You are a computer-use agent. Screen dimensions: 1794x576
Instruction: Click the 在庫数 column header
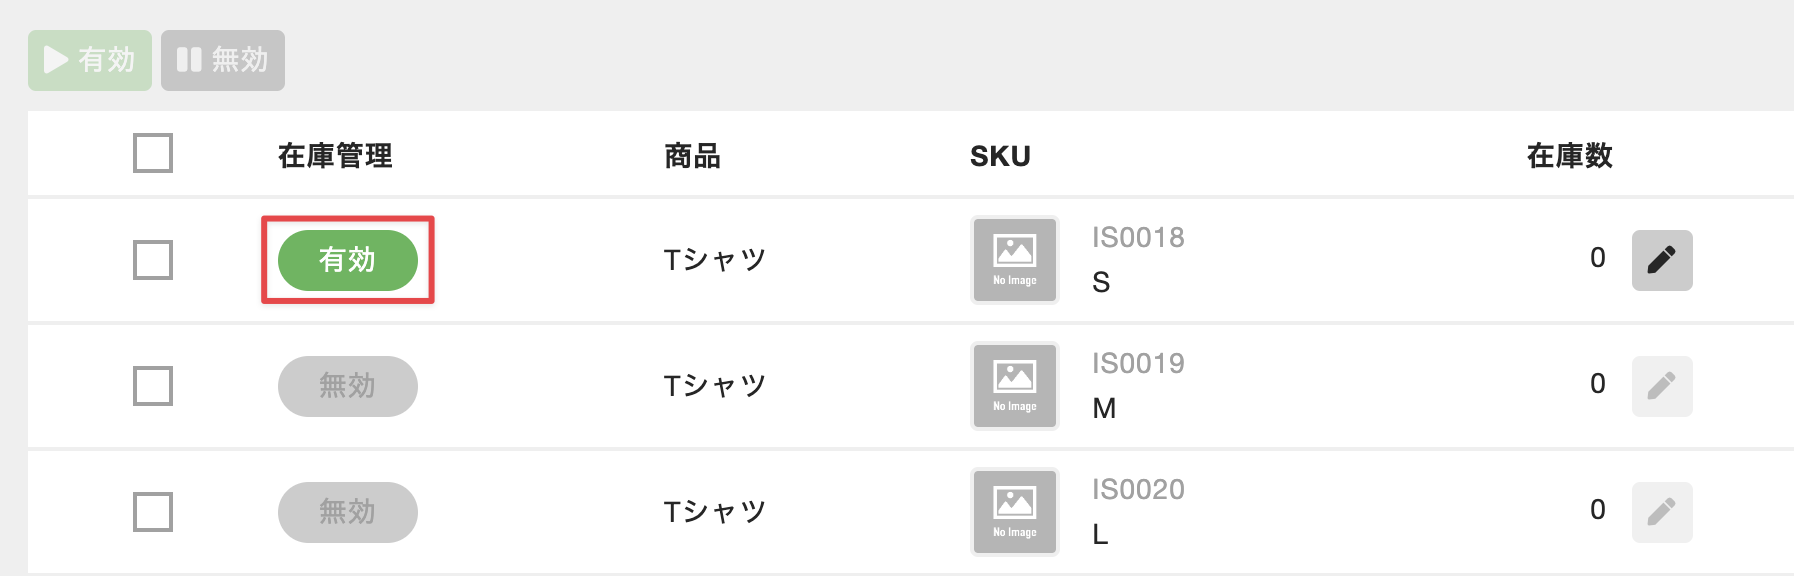1569,156
